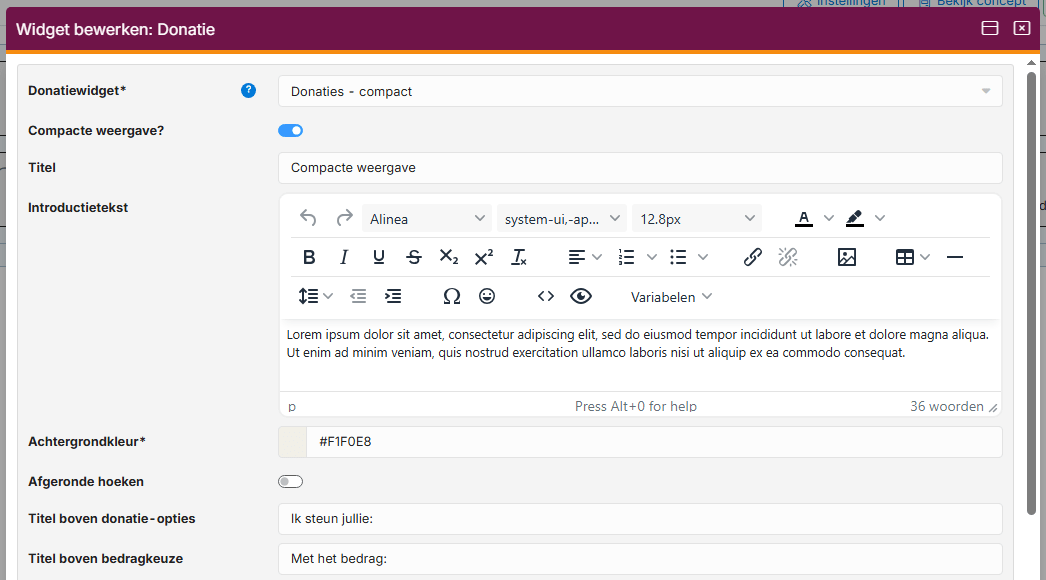Open the Variabelen menu

671,297
